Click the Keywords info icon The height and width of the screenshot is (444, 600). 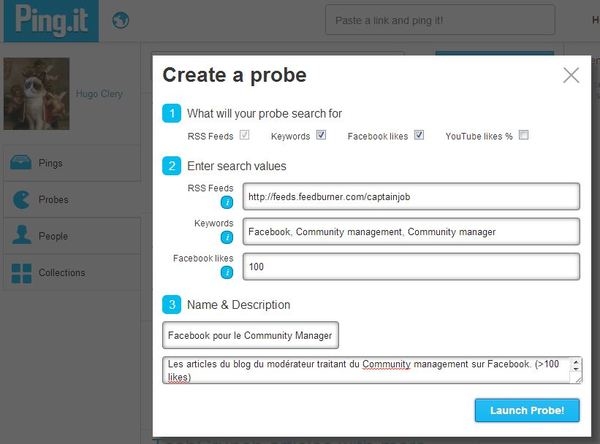[x=227, y=237]
